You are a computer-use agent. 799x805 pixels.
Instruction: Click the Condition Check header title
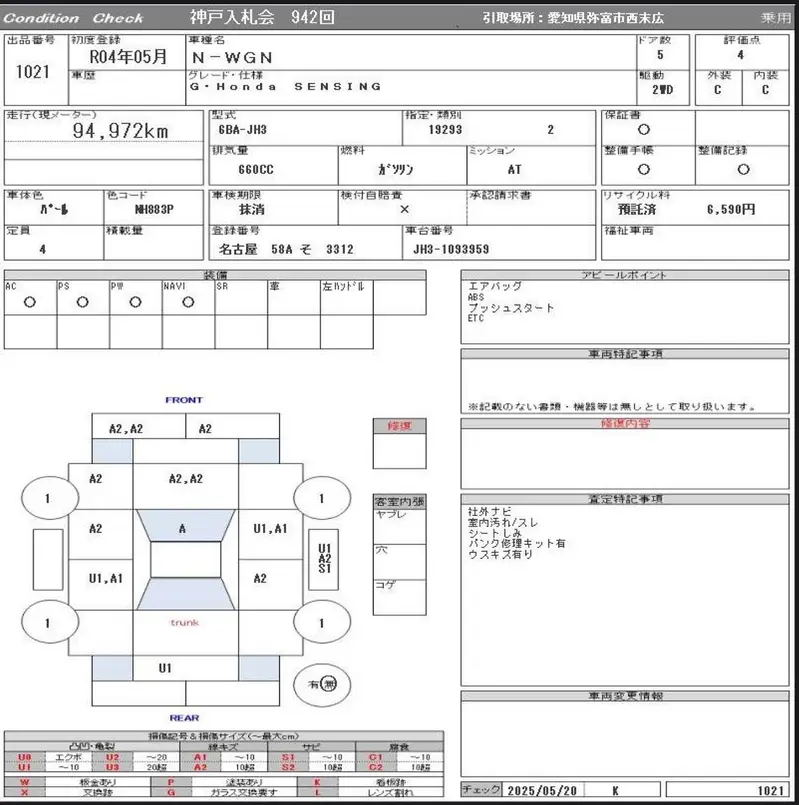pyautogui.click(x=74, y=18)
